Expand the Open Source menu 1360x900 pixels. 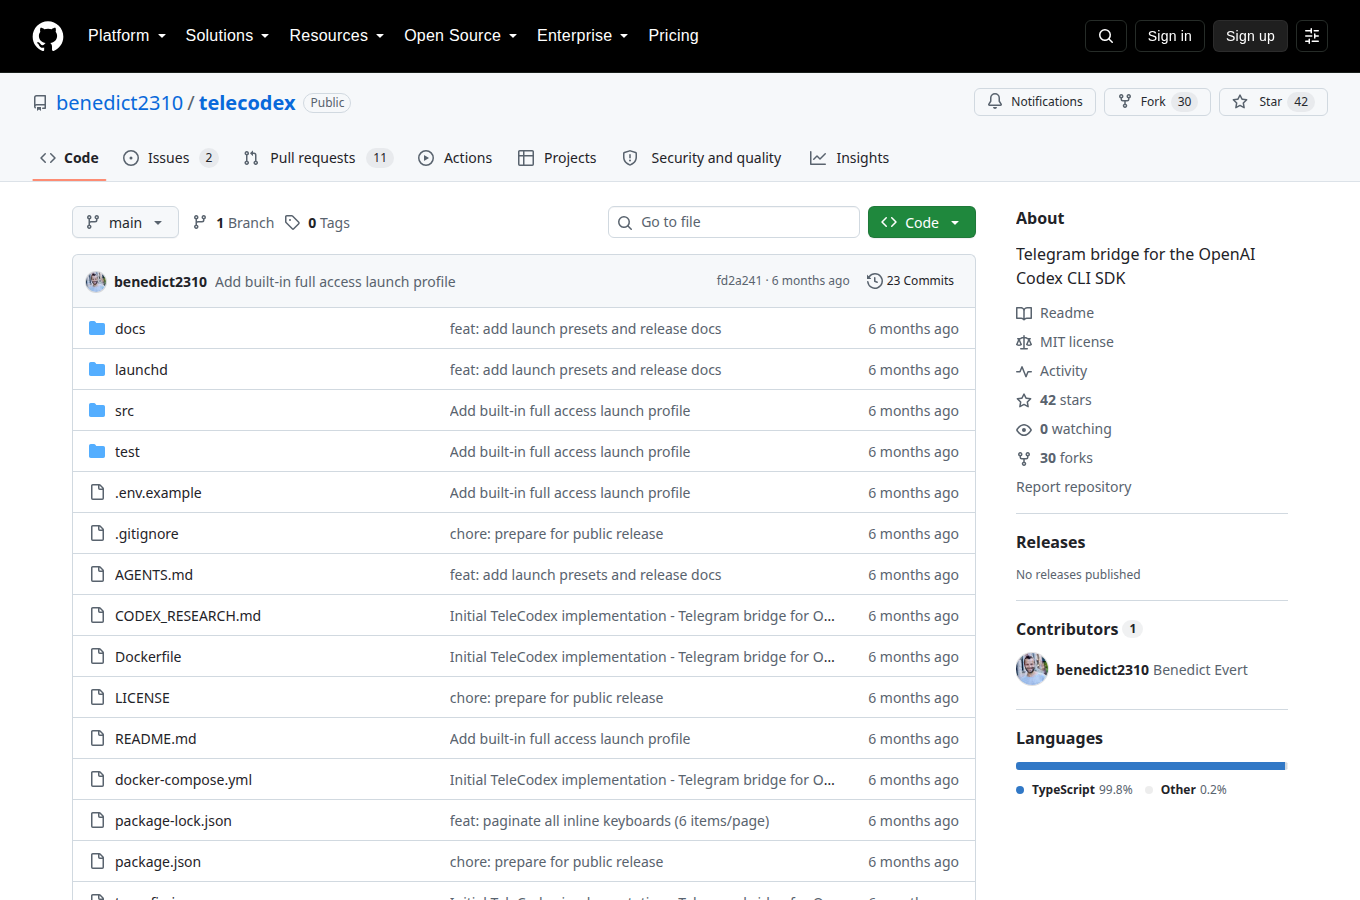461,36
